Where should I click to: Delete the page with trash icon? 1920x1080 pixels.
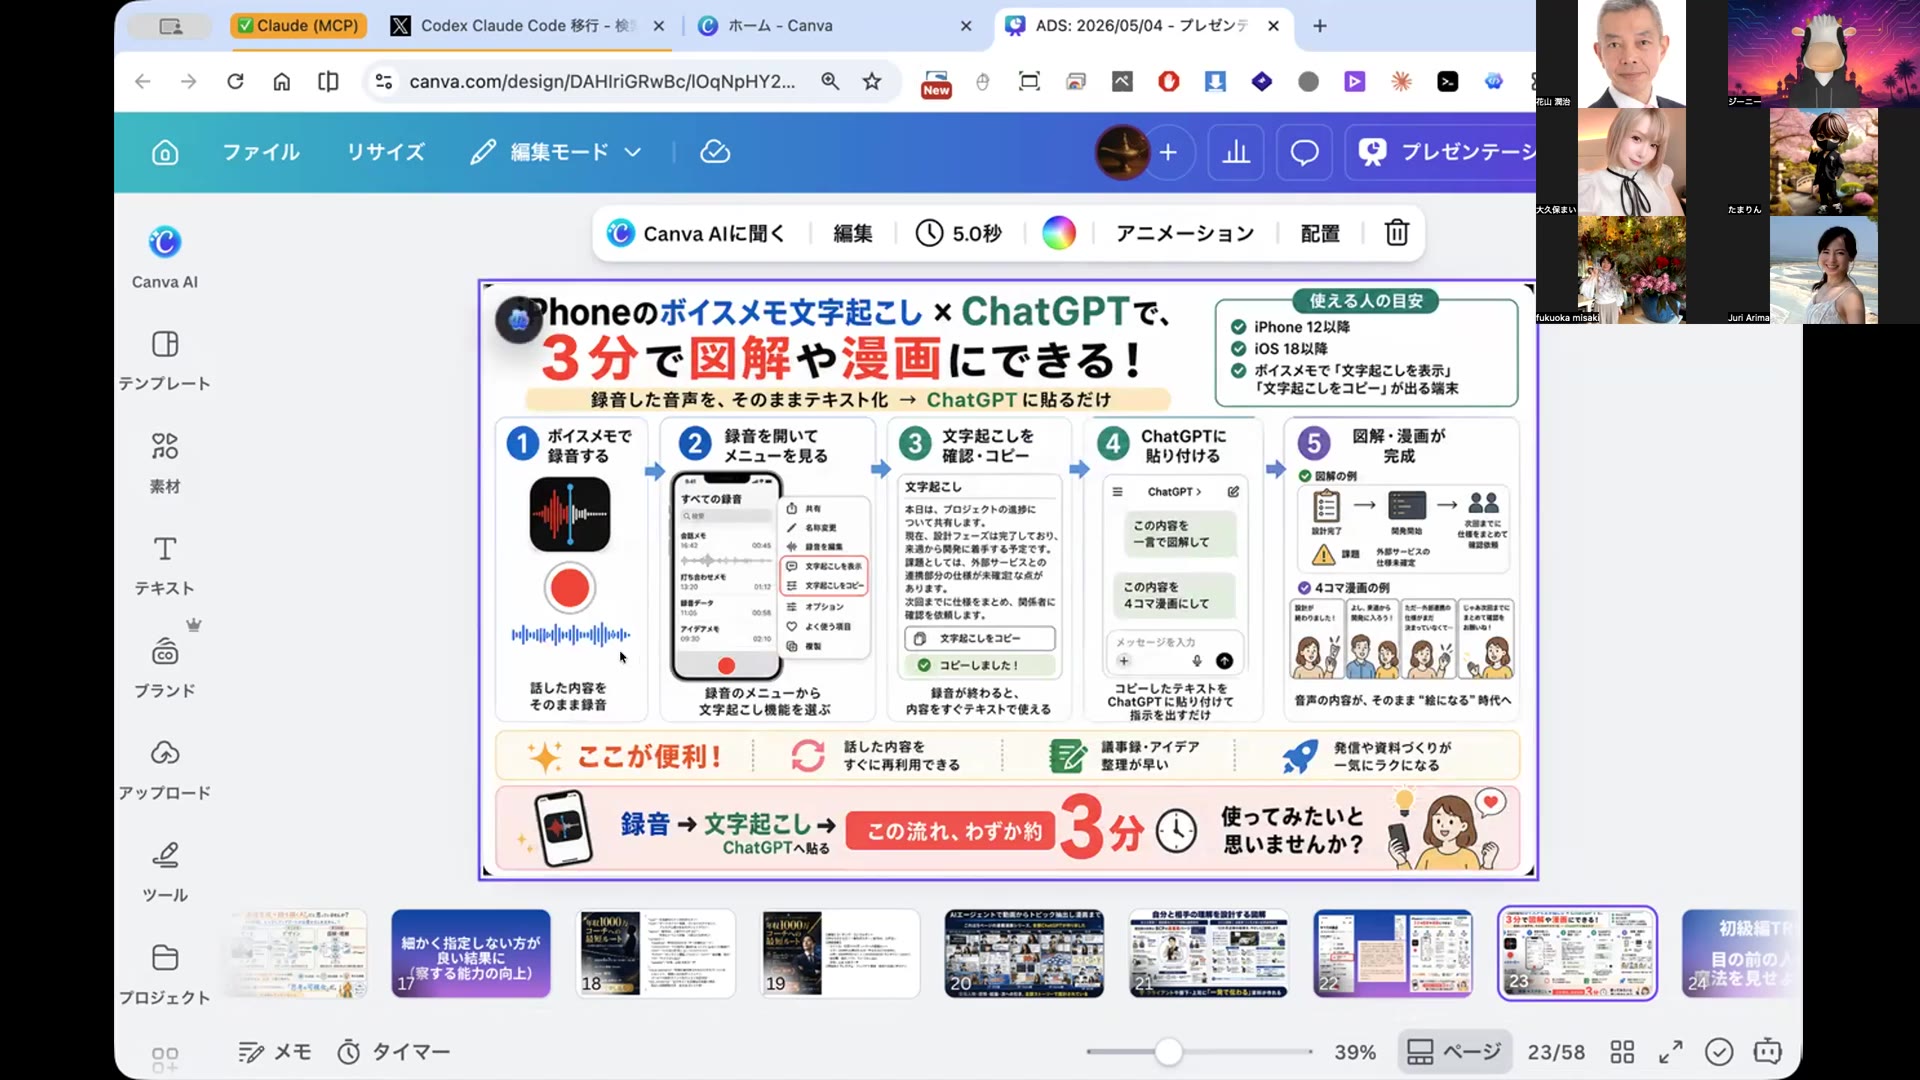coord(1396,233)
